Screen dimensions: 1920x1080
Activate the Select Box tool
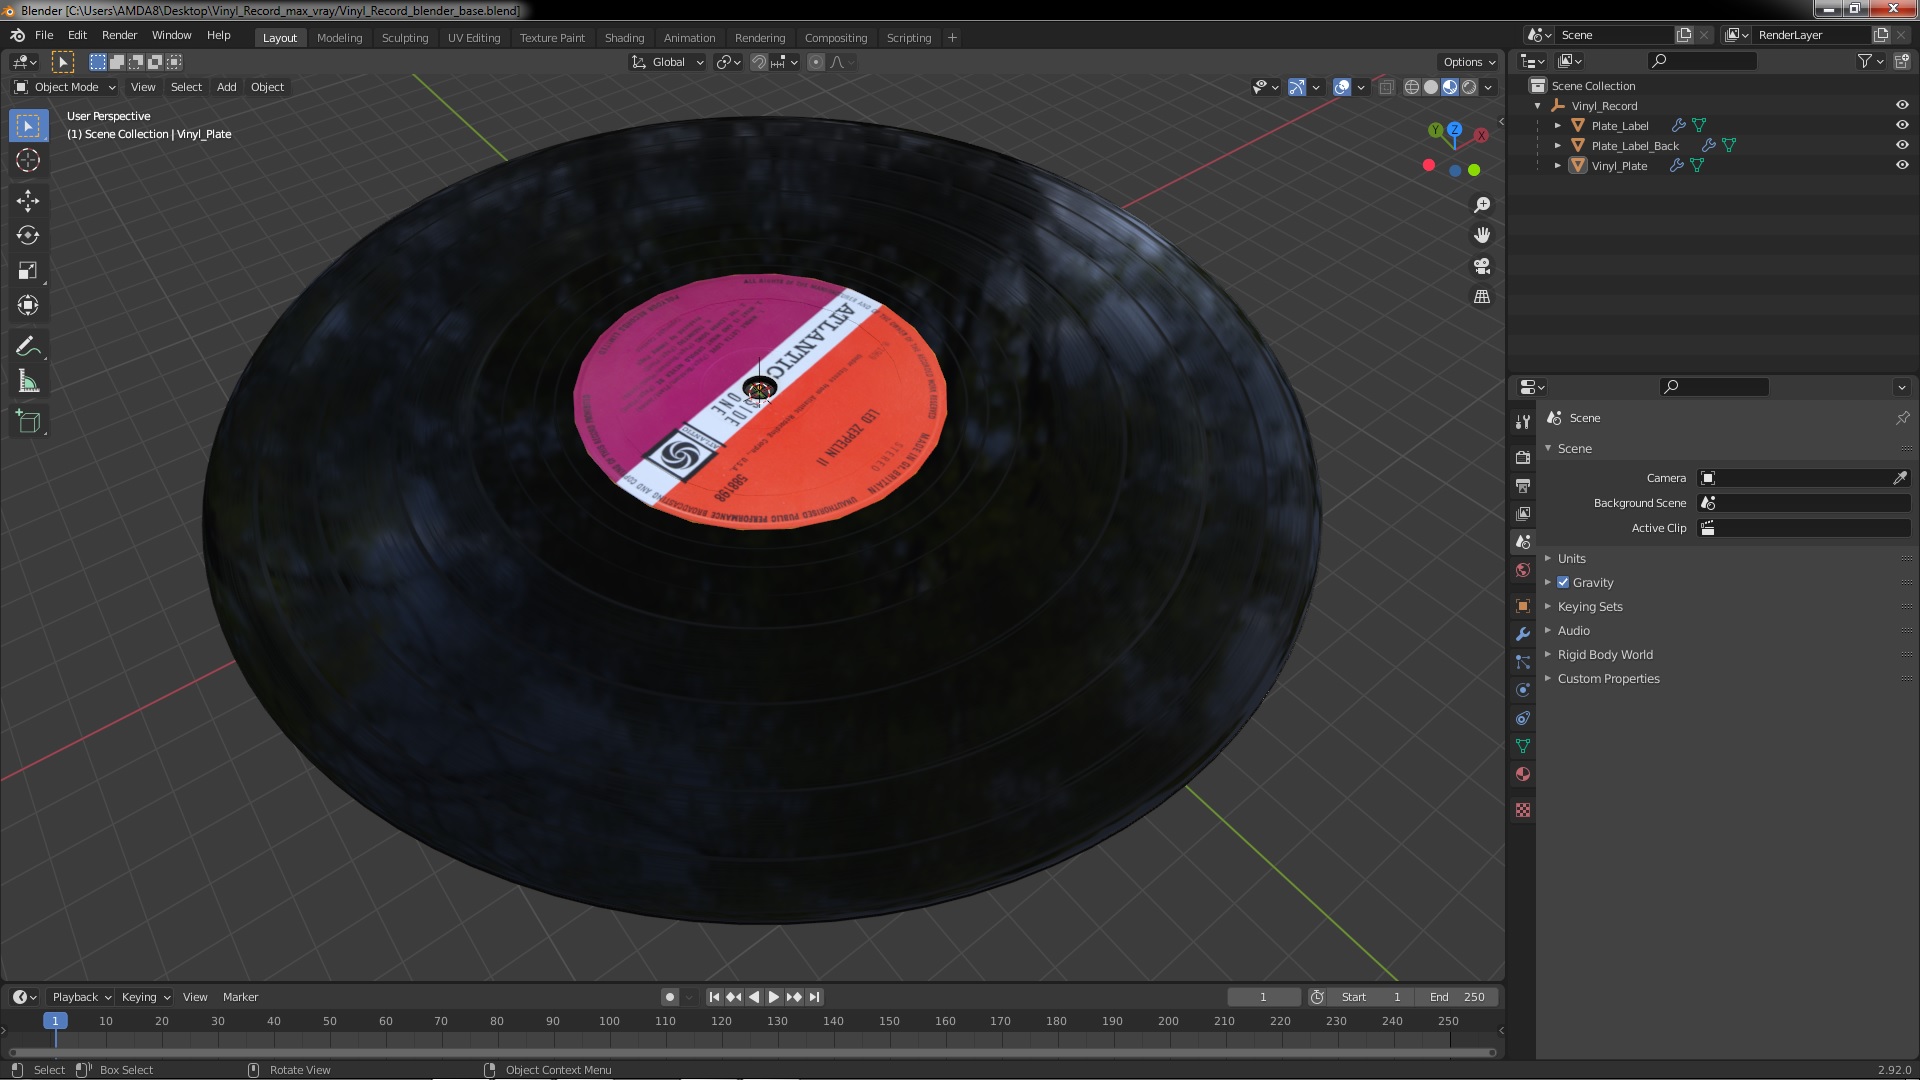[28, 125]
